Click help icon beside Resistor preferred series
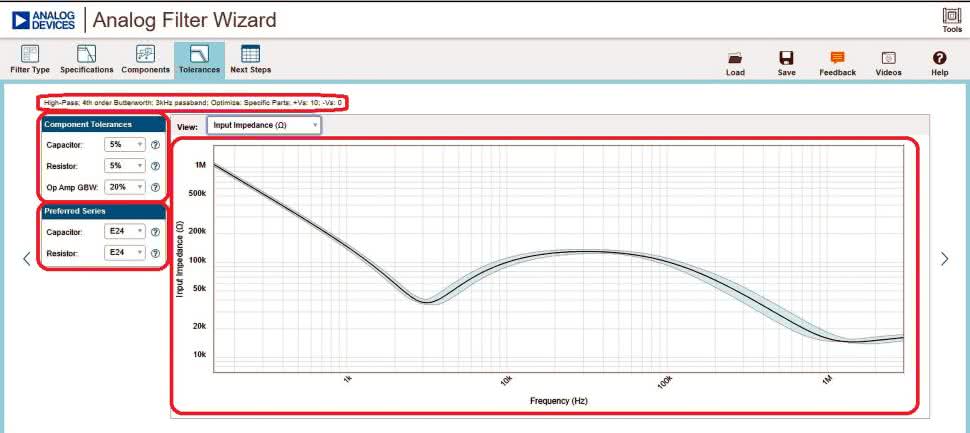 [x=155, y=253]
